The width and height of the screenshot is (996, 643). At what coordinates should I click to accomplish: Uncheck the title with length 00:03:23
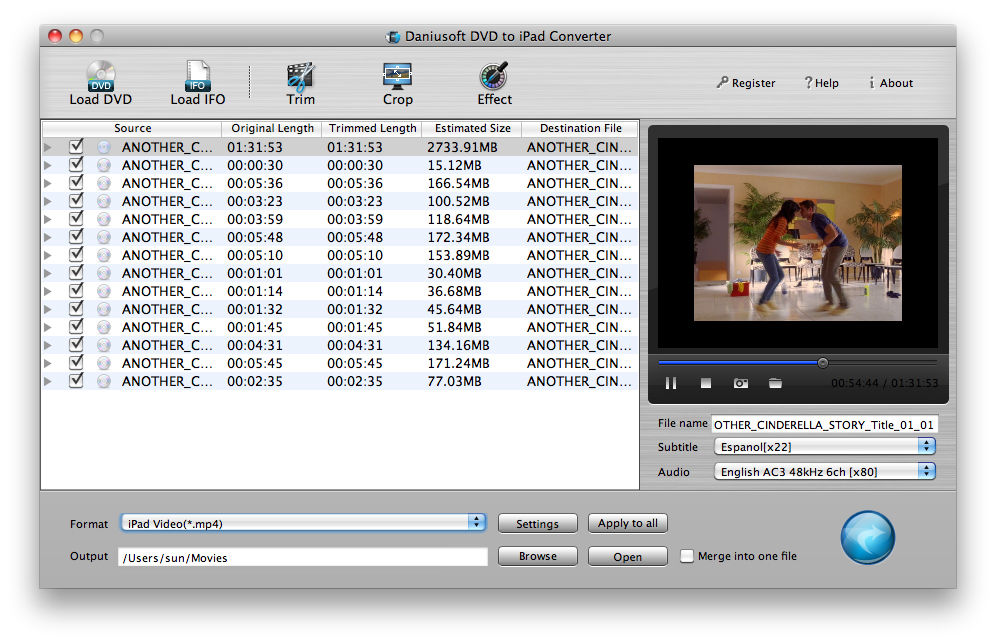tap(76, 200)
